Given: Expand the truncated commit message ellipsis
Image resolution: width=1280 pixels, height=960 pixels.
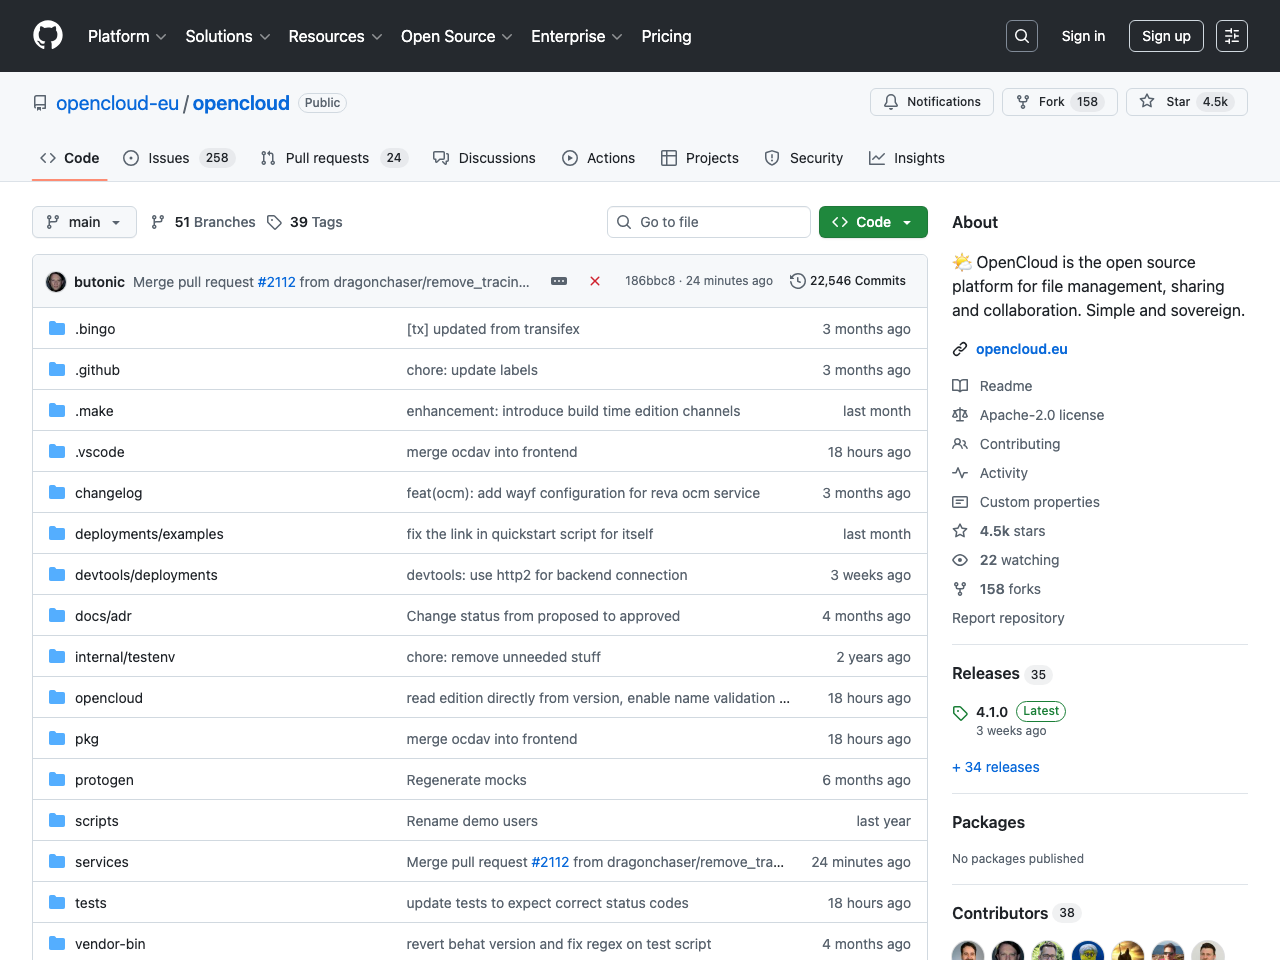Looking at the screenshot, I should (558, 281).
